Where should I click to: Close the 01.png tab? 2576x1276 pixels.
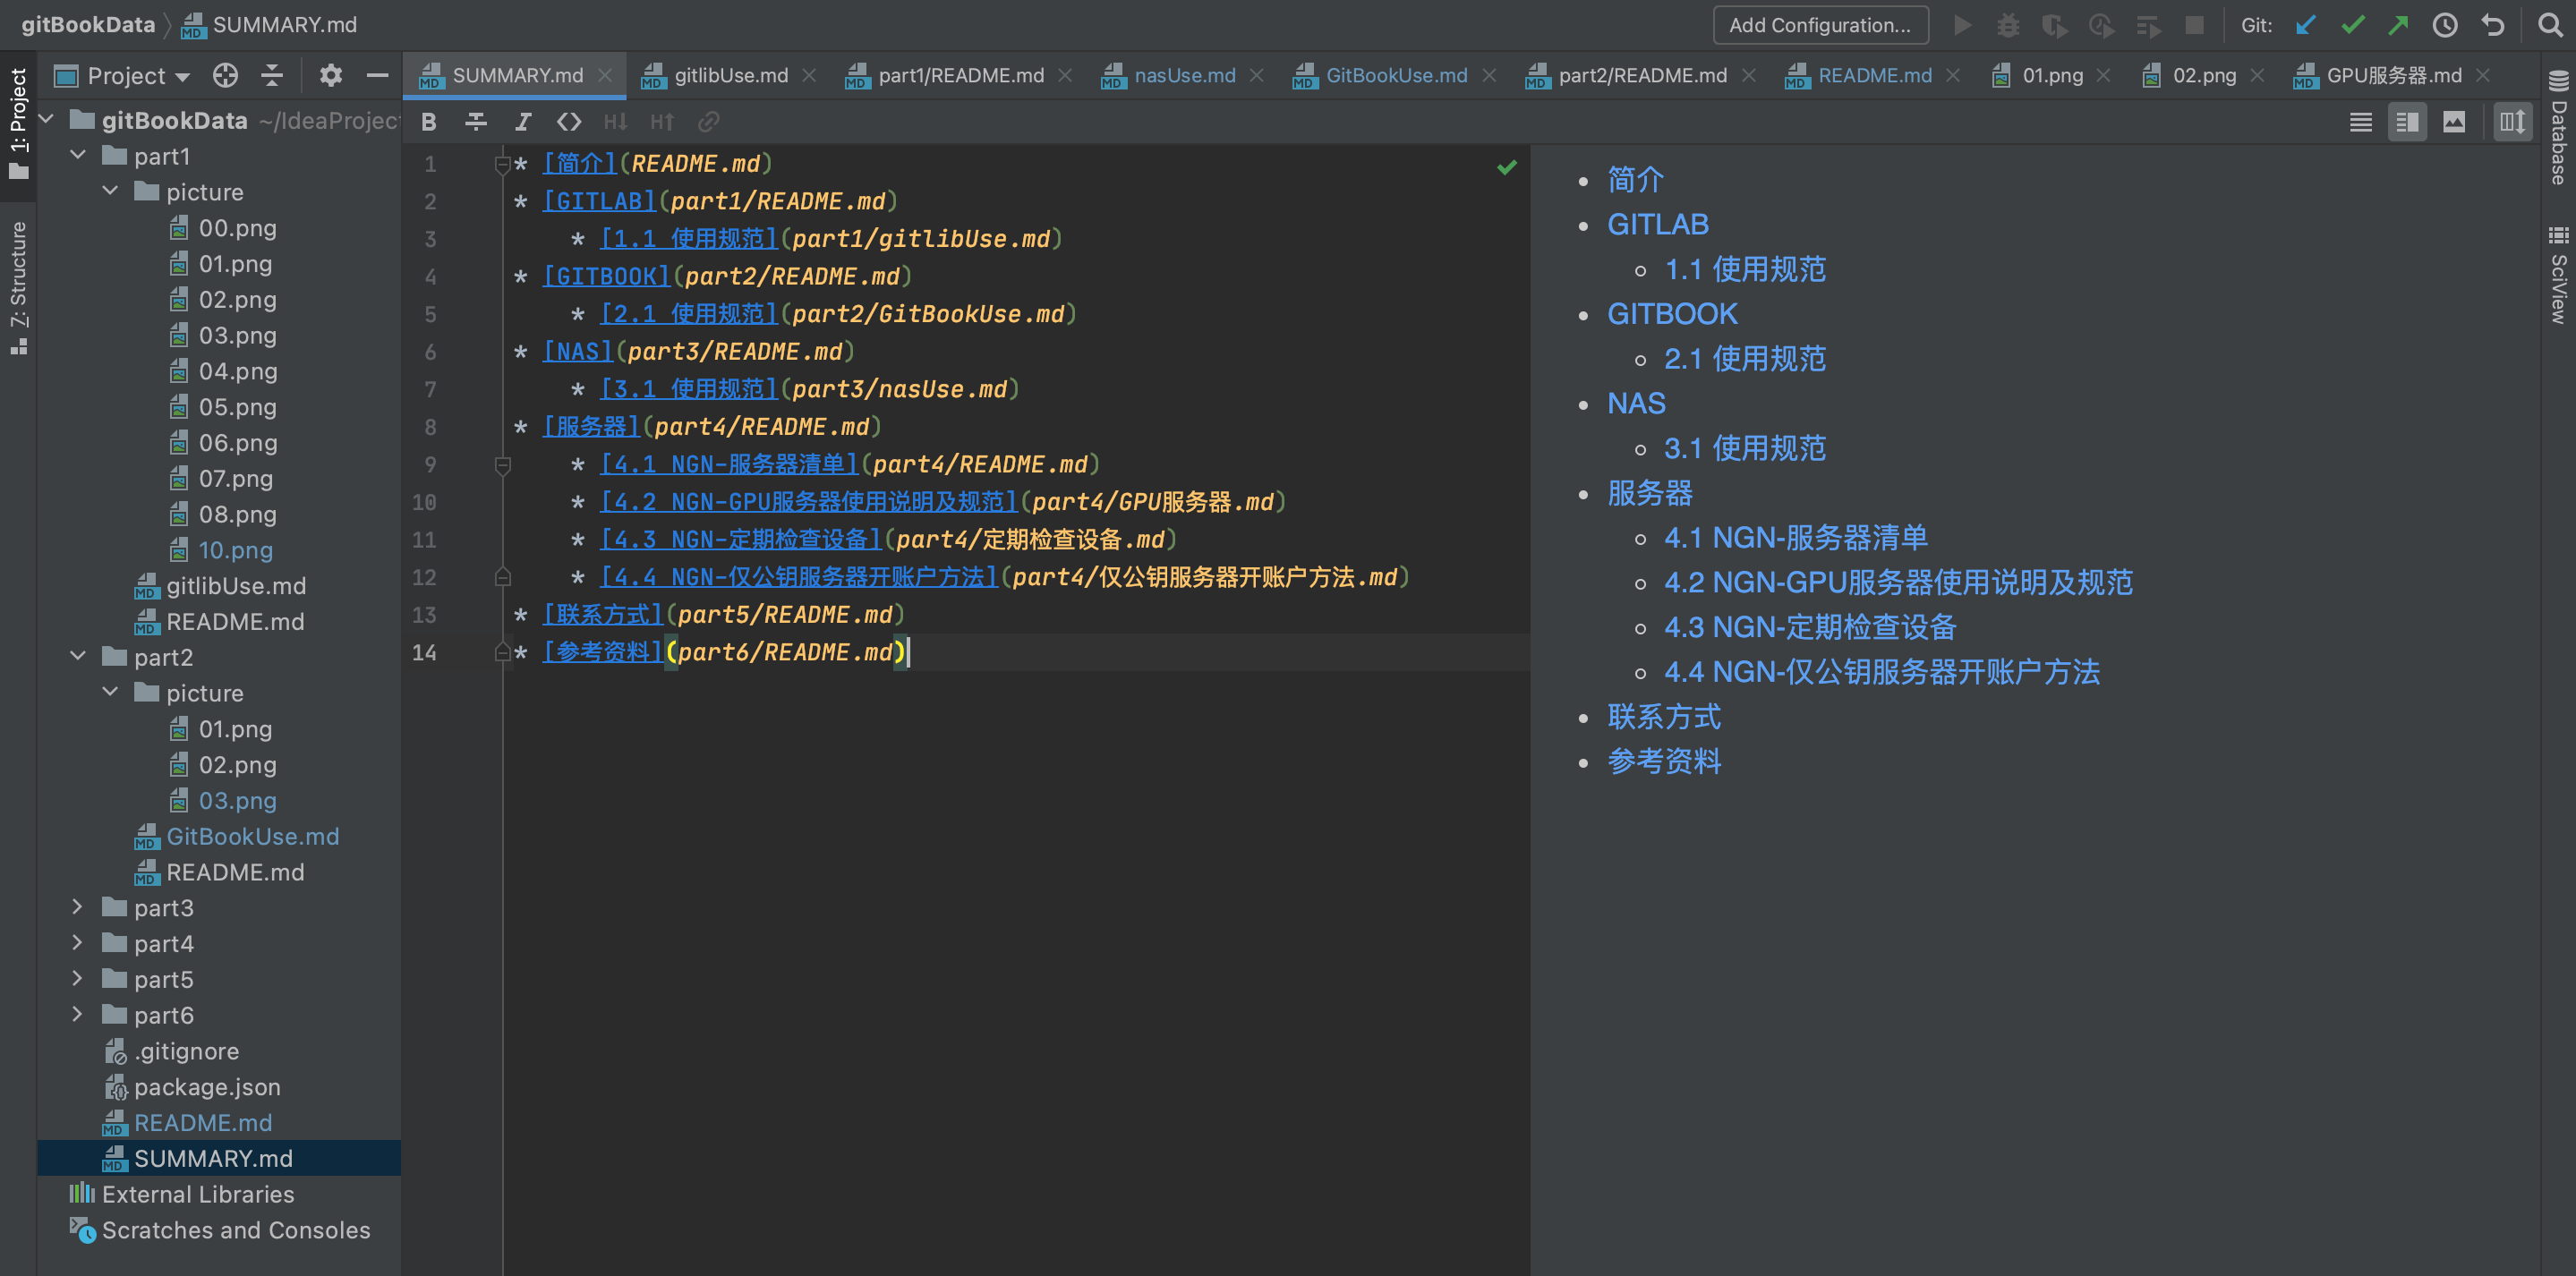2103,75
